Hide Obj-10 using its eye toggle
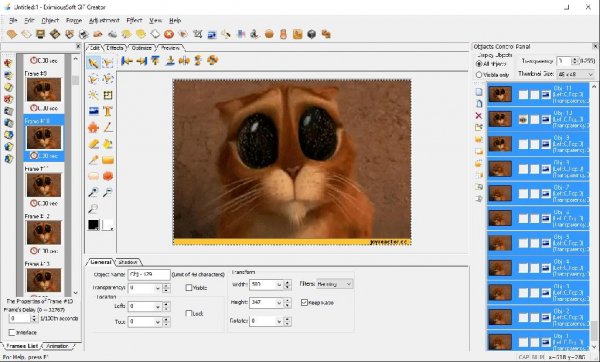This screenshot has width=600, height=362. [x=523, y=119]
